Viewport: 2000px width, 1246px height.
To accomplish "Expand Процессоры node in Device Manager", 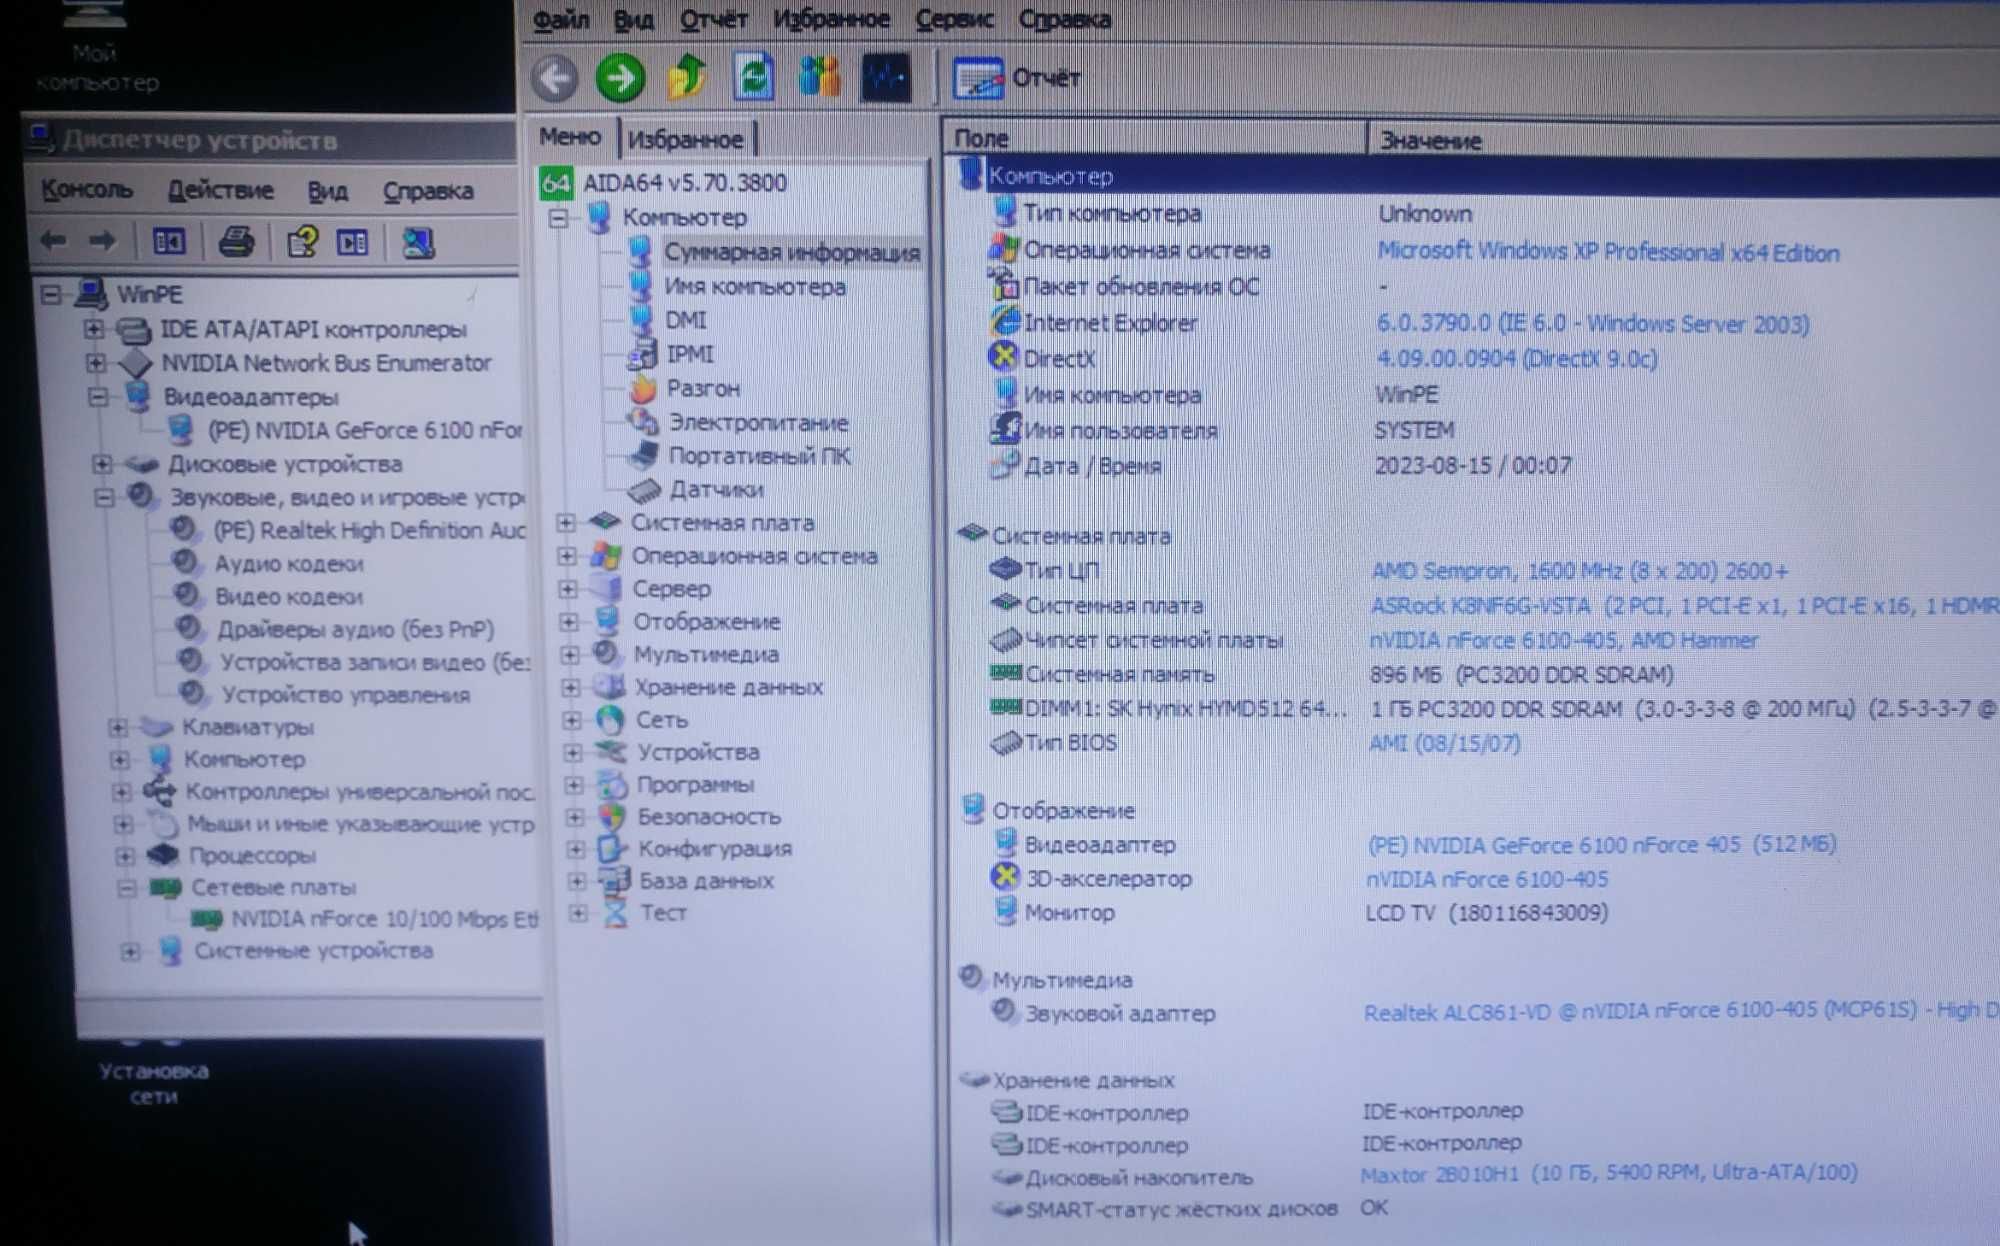I will [123, 856].
